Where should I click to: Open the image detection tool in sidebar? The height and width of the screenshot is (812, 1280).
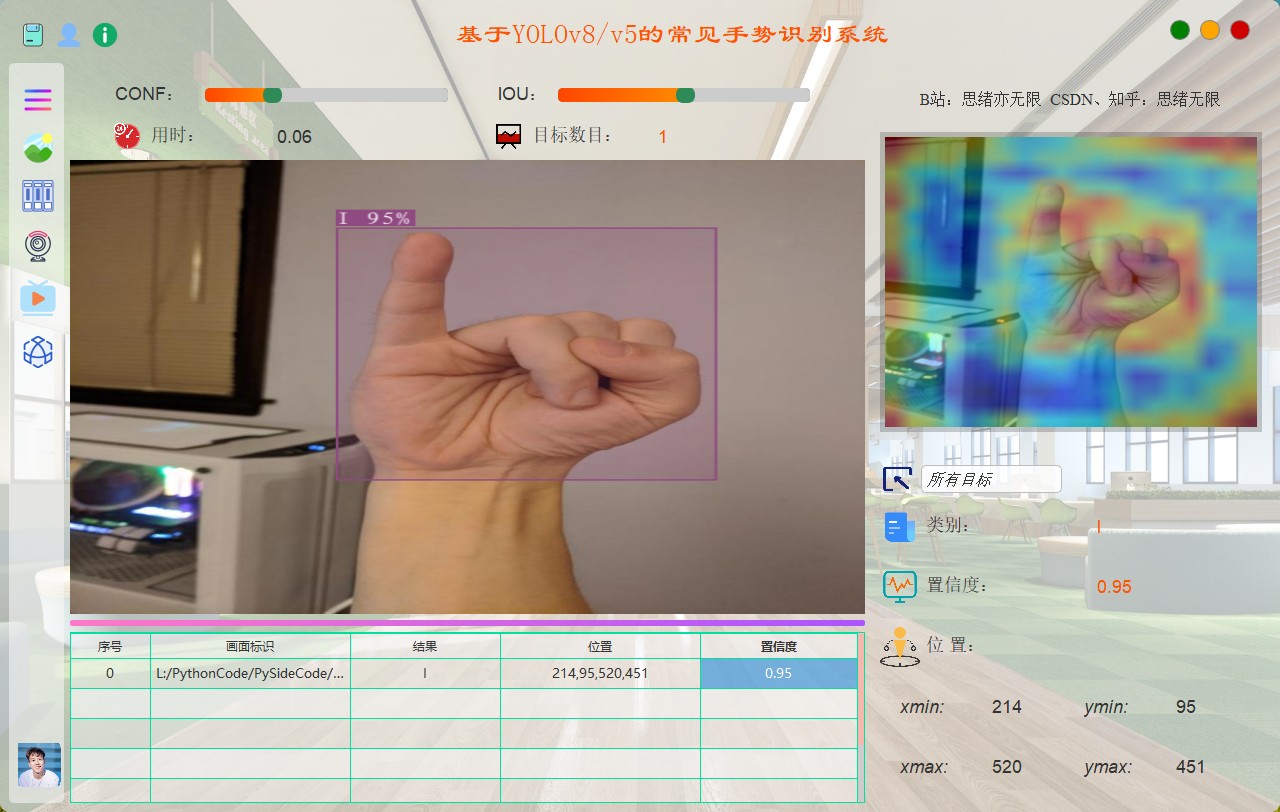click(38, 147)
